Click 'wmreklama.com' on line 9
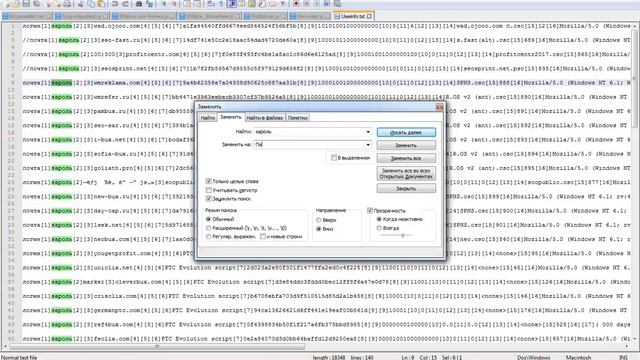640x360 pixels. click(117, 83)
